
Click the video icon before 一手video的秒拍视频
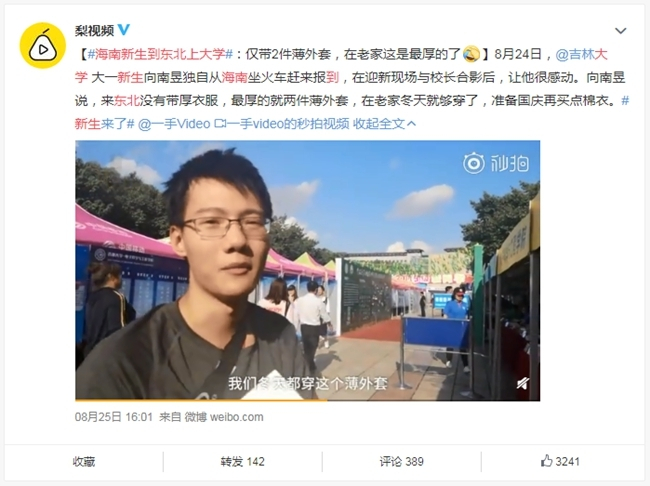[x=220, y=124]
